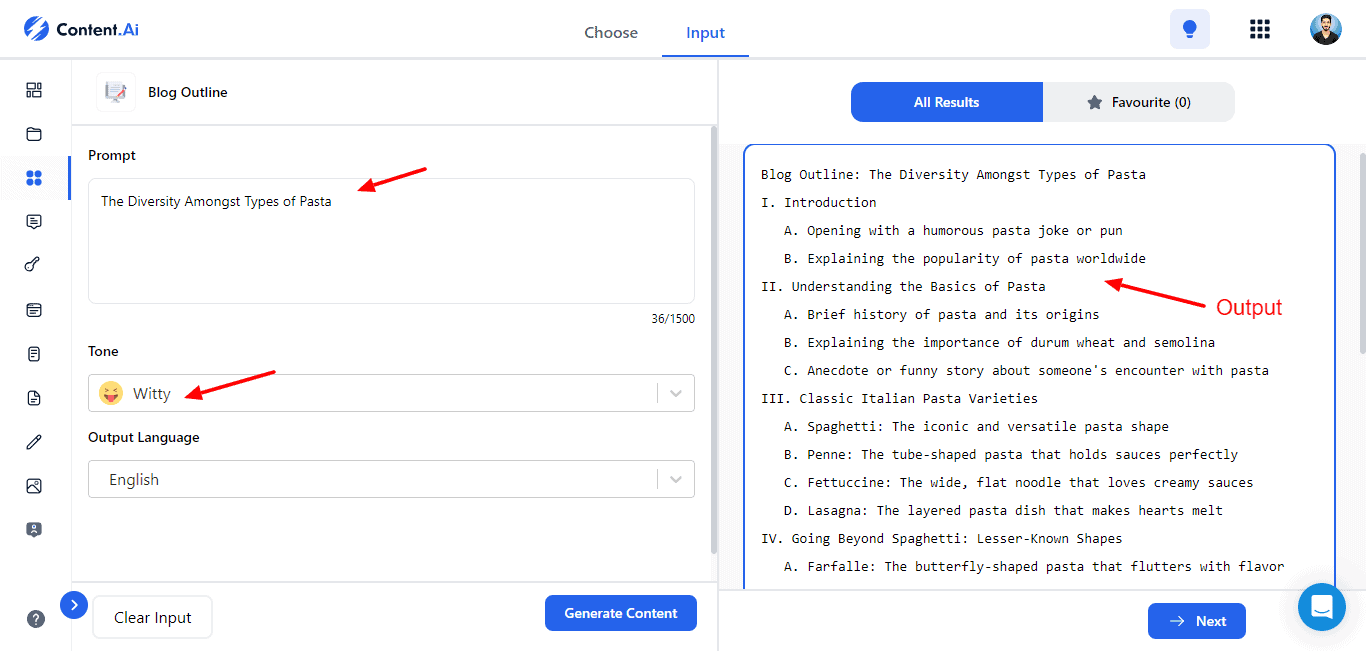Open the user profile avatar

tap(1325, 29)
